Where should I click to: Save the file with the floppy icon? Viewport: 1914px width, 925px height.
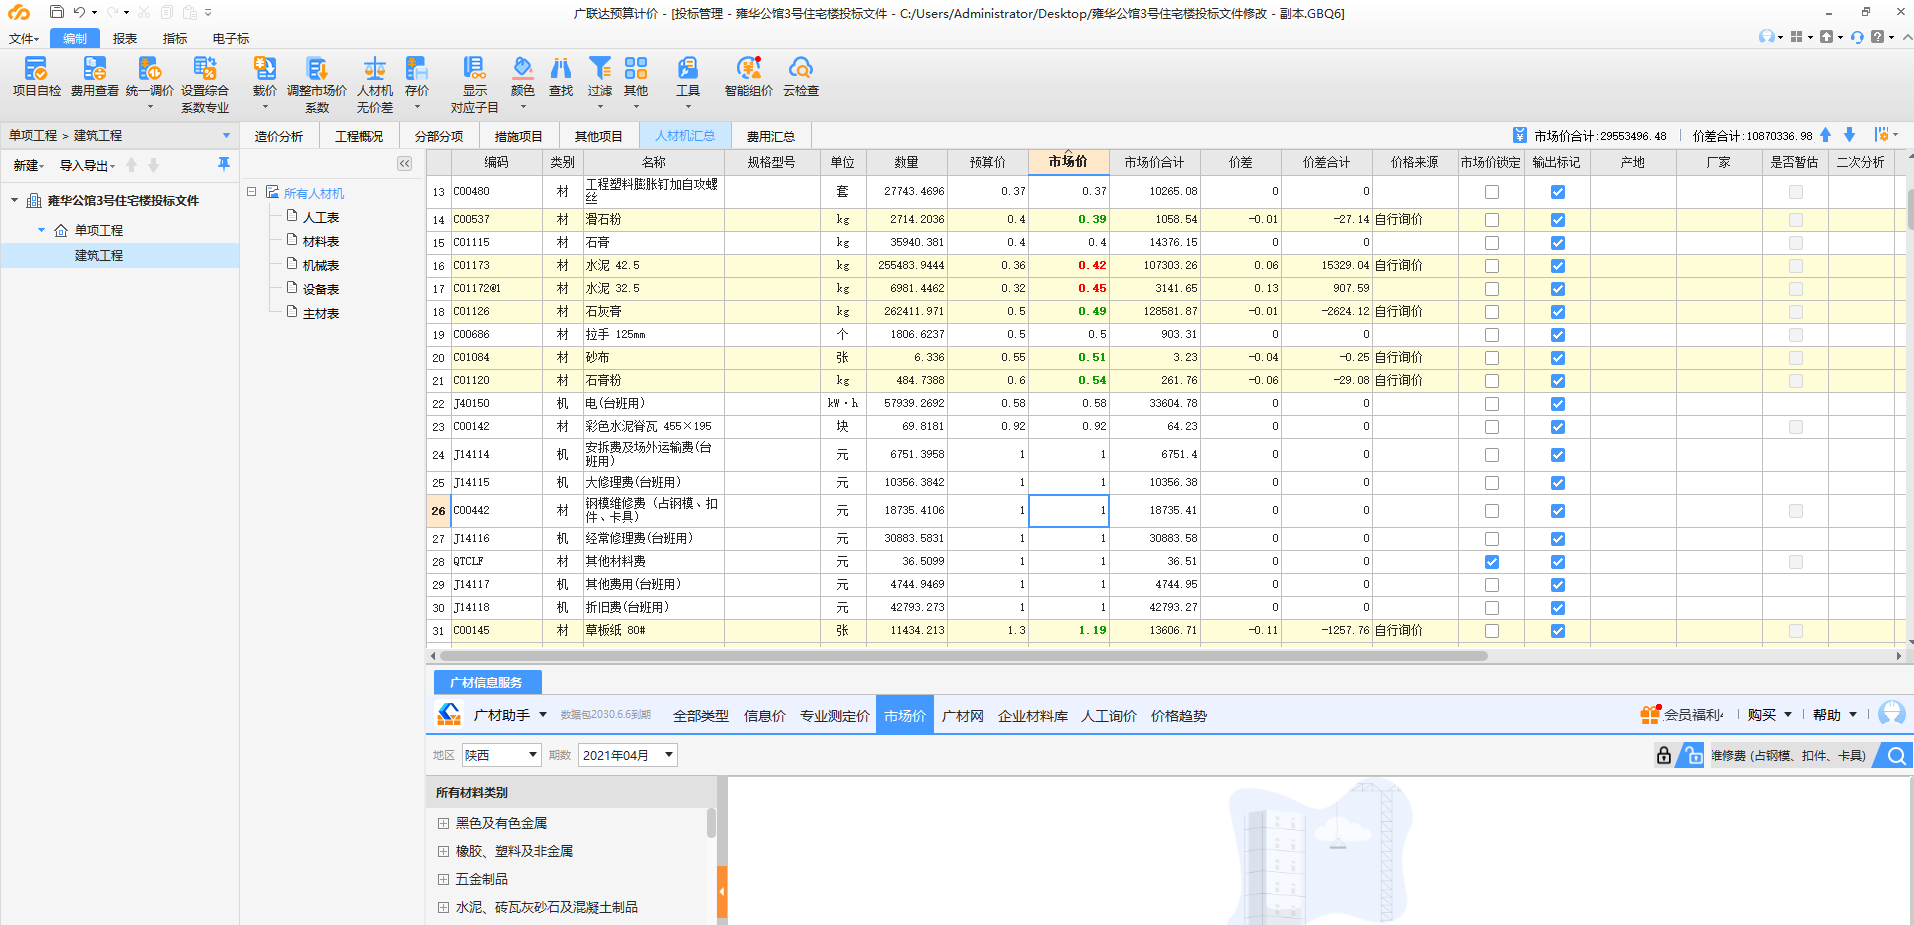tap(56, 12)
